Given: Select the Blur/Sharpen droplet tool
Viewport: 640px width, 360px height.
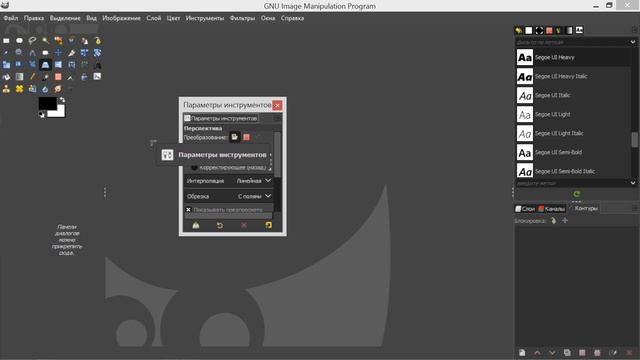Looking at the screenshot, I should pyautogui.click(x=45, y=89).
